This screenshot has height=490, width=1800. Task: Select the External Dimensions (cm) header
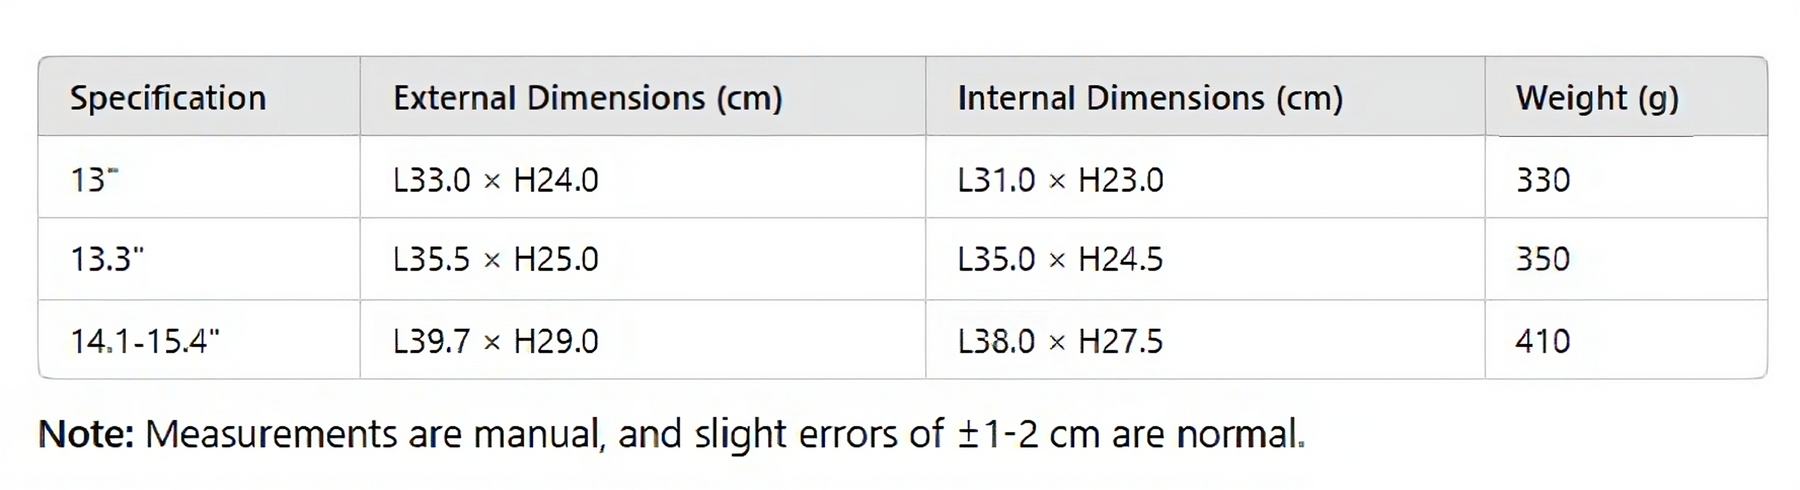(587, 98)
